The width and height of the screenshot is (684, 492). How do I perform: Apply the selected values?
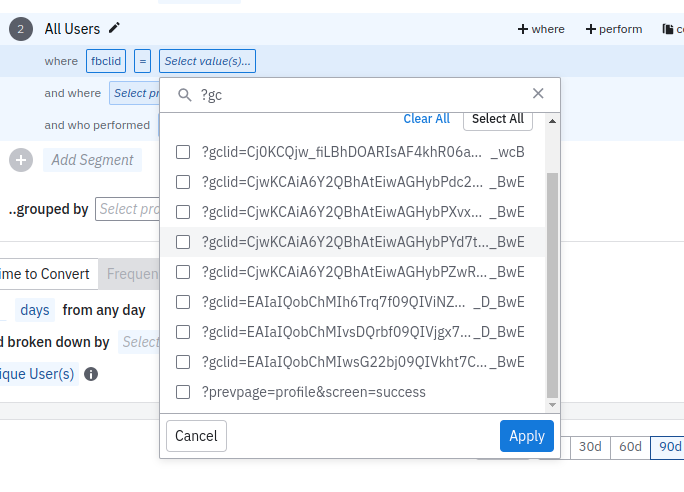point(527,436)
